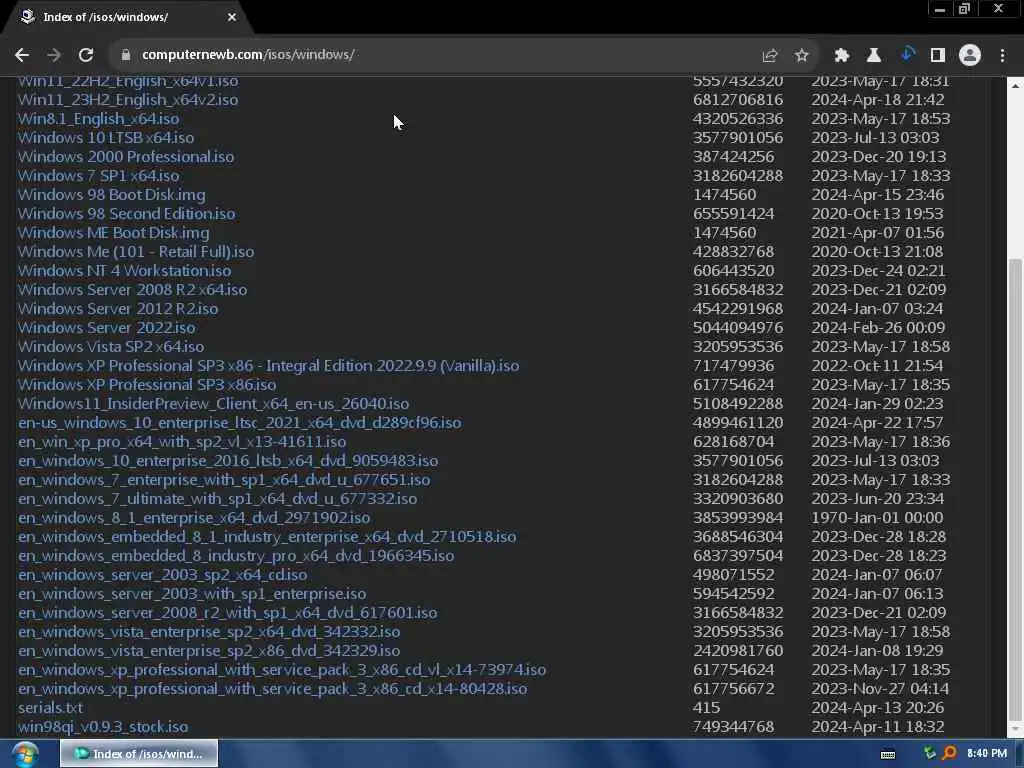This screenshot has height=768, width=1024.
Task: Download XP Integral Edition 2022.9.9 (Vanilla).iso
Action: (x=268, y=366)
